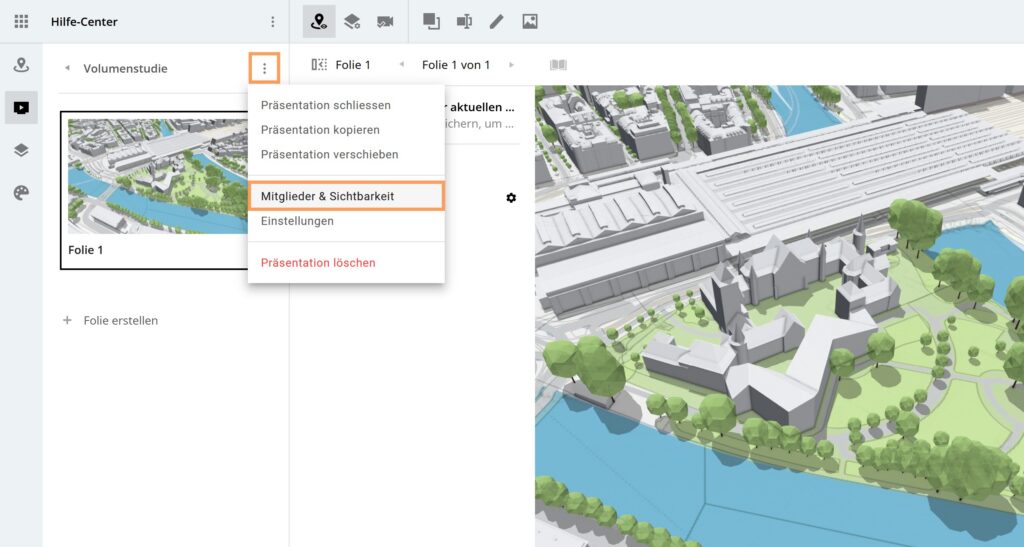Collapse Volumenstudie with the back arrow
Viewport: 1024px width, 547px height.
click(x=67, y=69)
